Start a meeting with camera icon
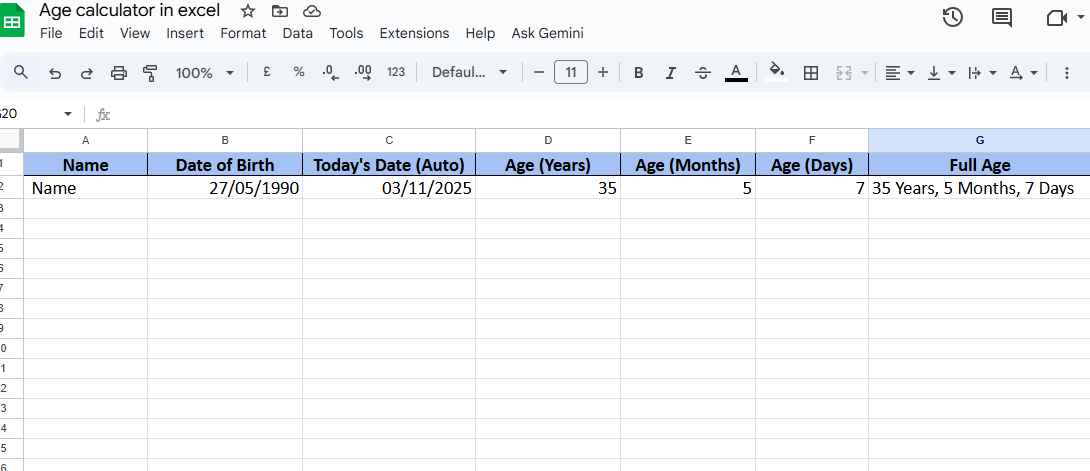Screen dimensions: 1090x471 1057,18
